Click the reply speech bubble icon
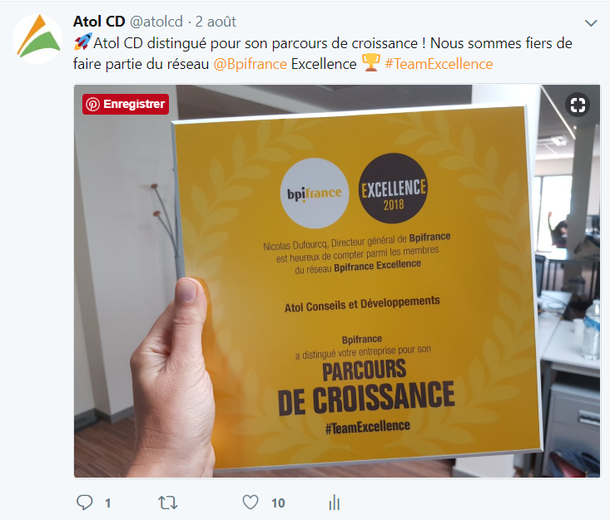This screenshot has width=610, height=520. pyautogui.click(x=84, y=502)
